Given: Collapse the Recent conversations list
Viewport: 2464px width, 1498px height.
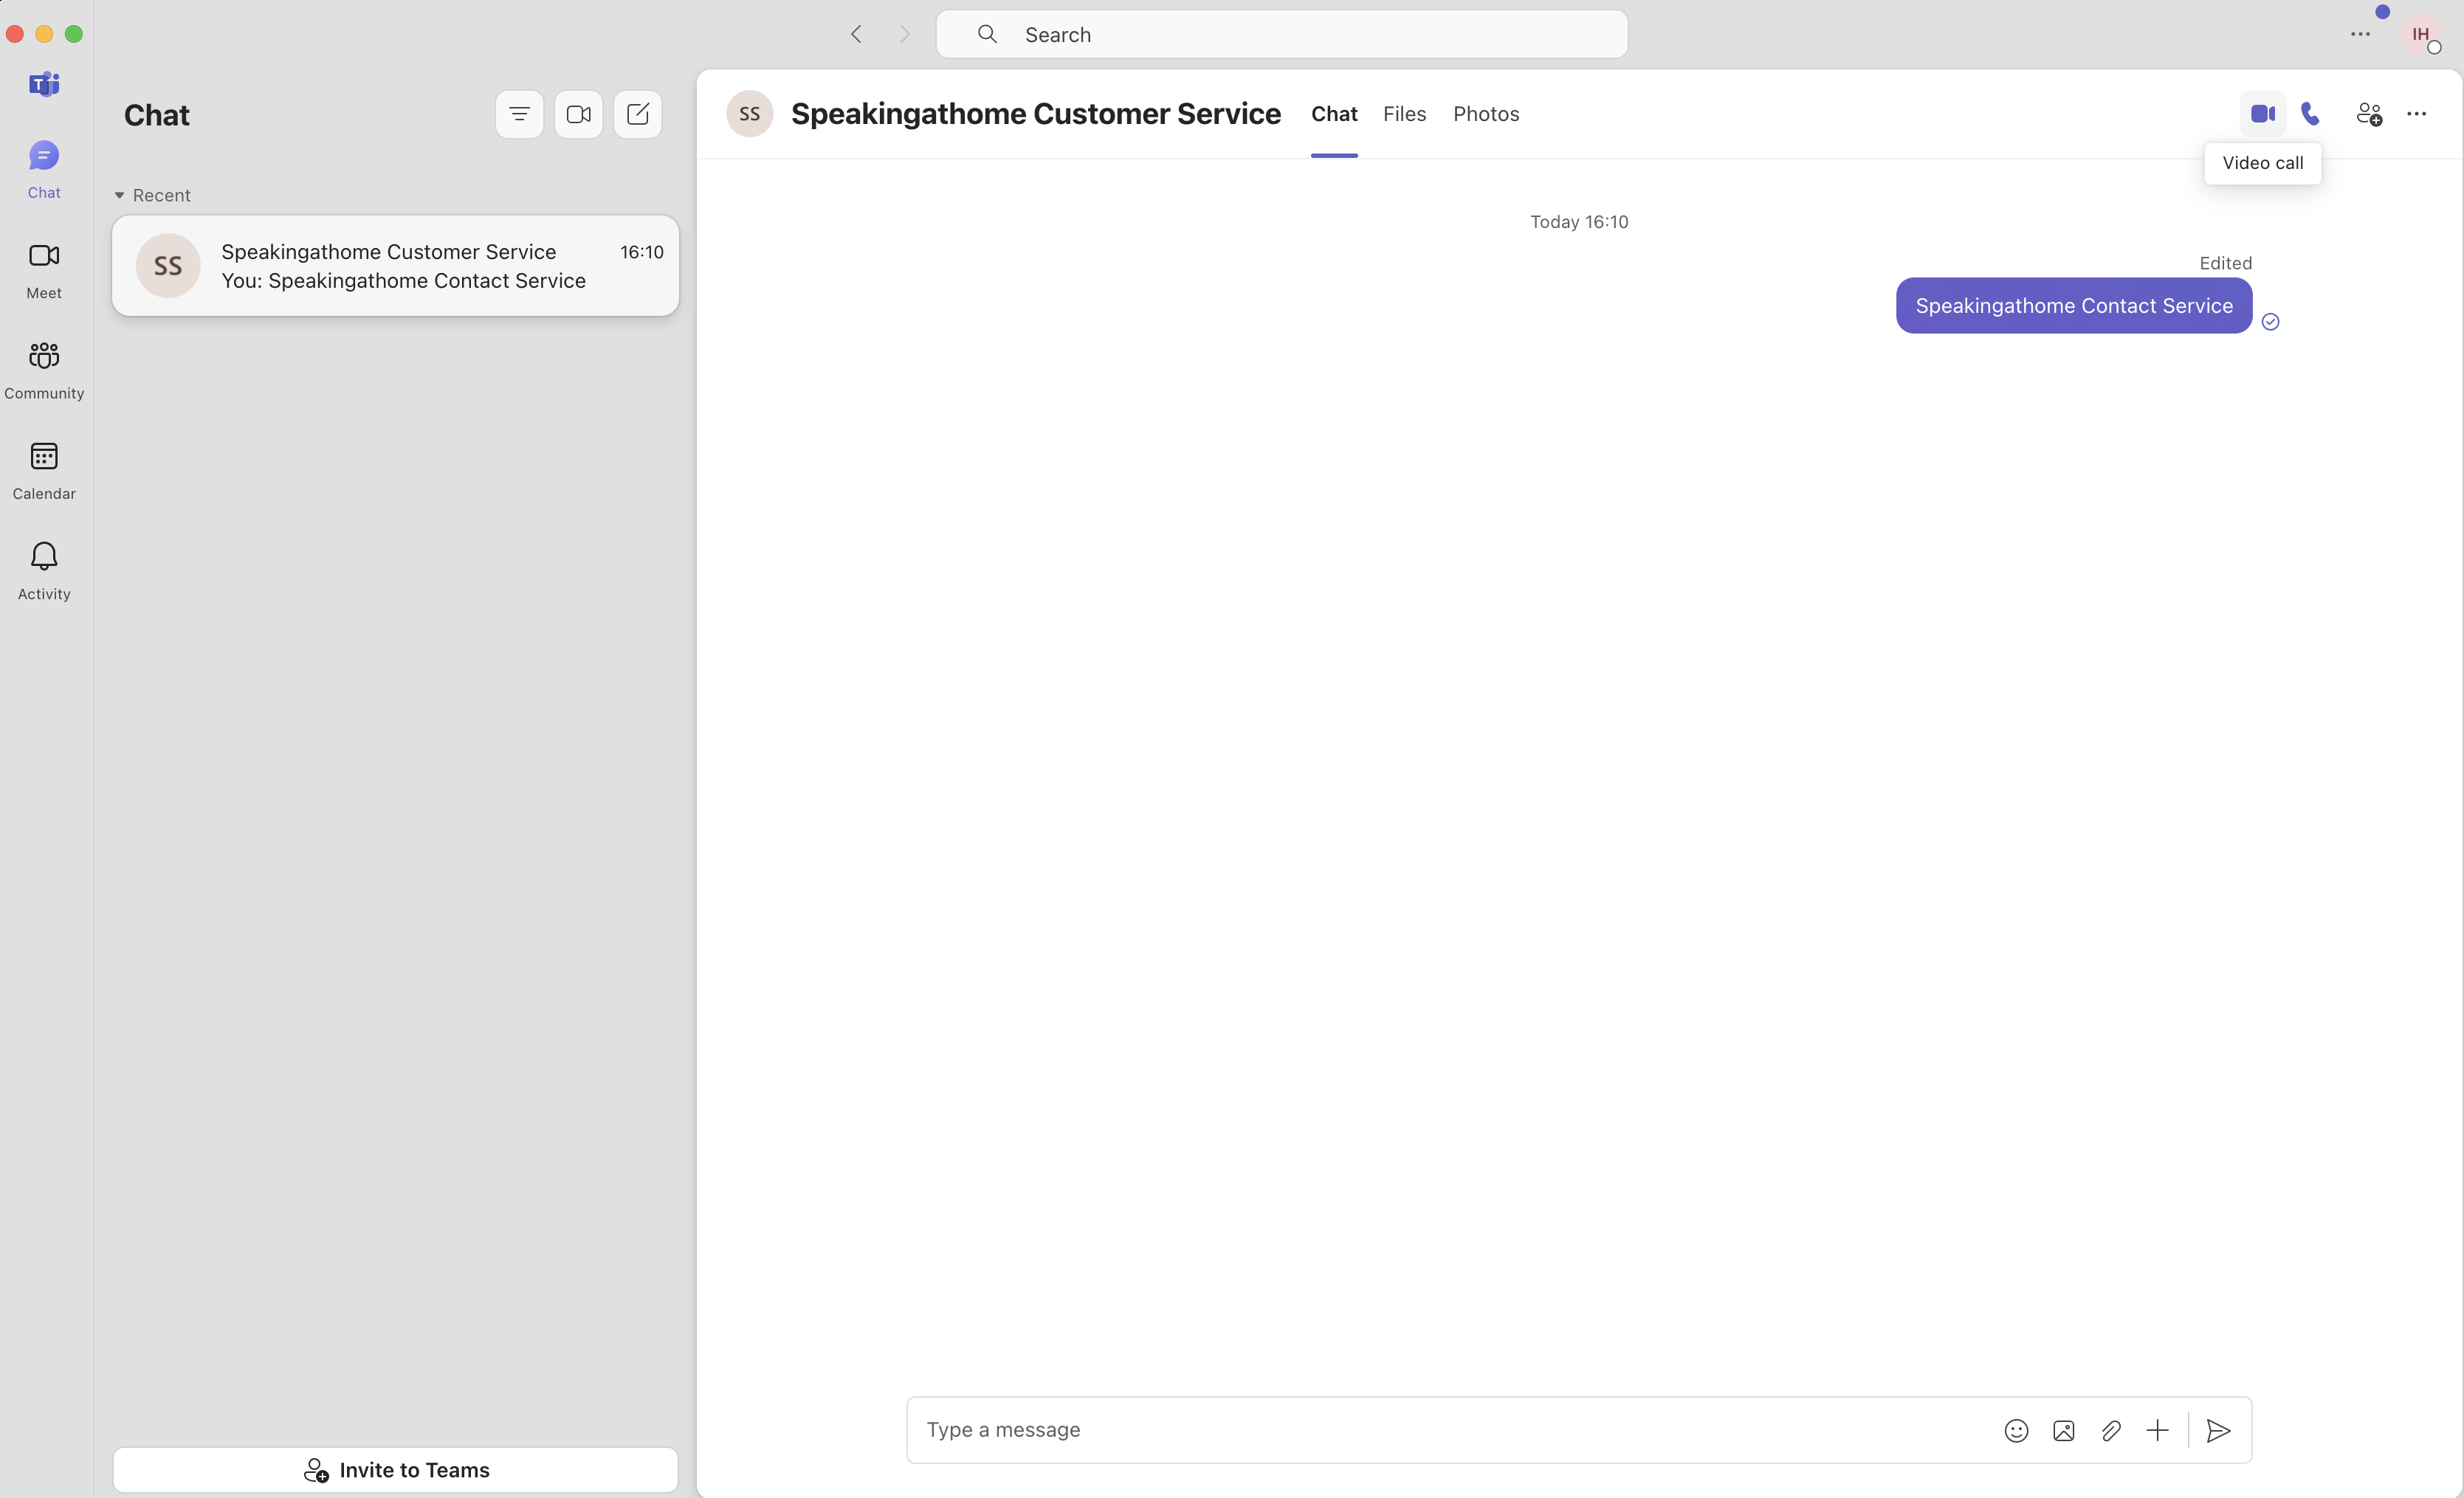Looking at the screenshot, I should coord(119,195).
